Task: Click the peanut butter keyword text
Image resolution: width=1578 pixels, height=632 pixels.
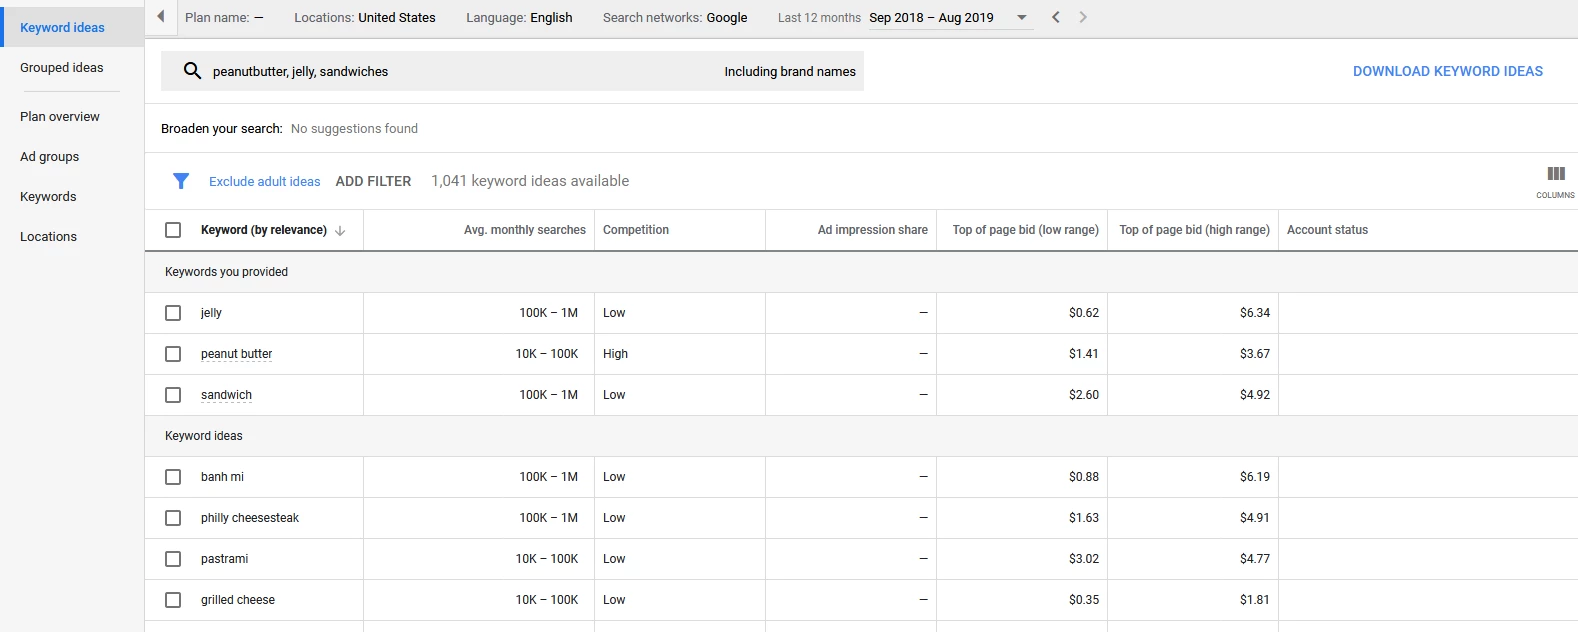Action: (x=236, y=354)
